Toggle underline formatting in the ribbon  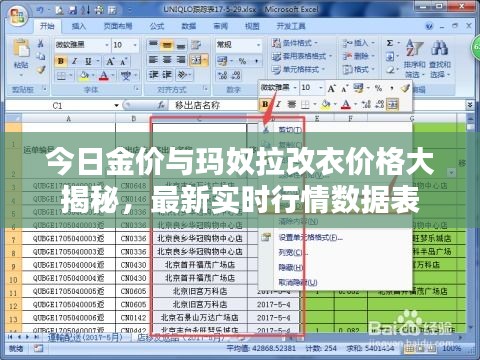[88, 61]
